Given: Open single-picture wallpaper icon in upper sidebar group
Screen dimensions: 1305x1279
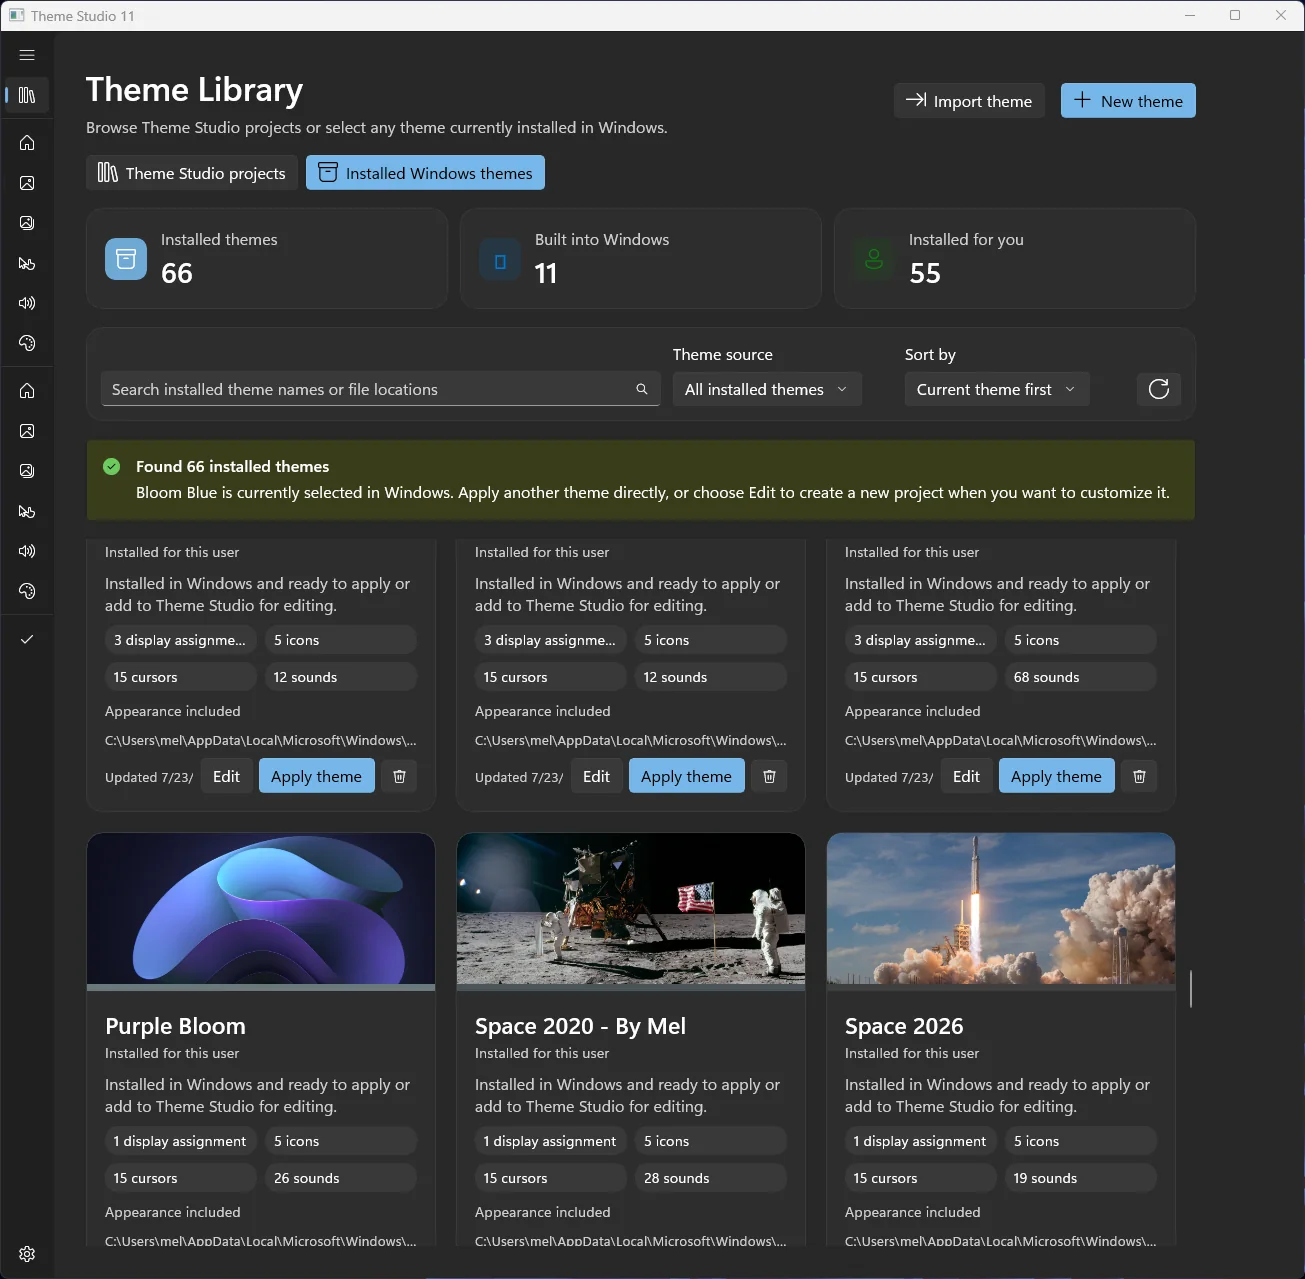Looking at the screenshot, I should tap(27, 183).
